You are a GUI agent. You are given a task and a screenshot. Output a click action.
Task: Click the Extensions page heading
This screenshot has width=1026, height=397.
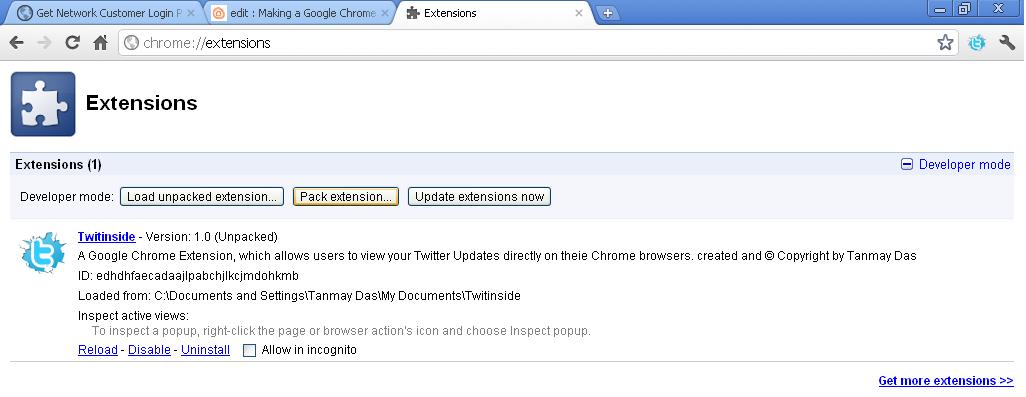141,103
